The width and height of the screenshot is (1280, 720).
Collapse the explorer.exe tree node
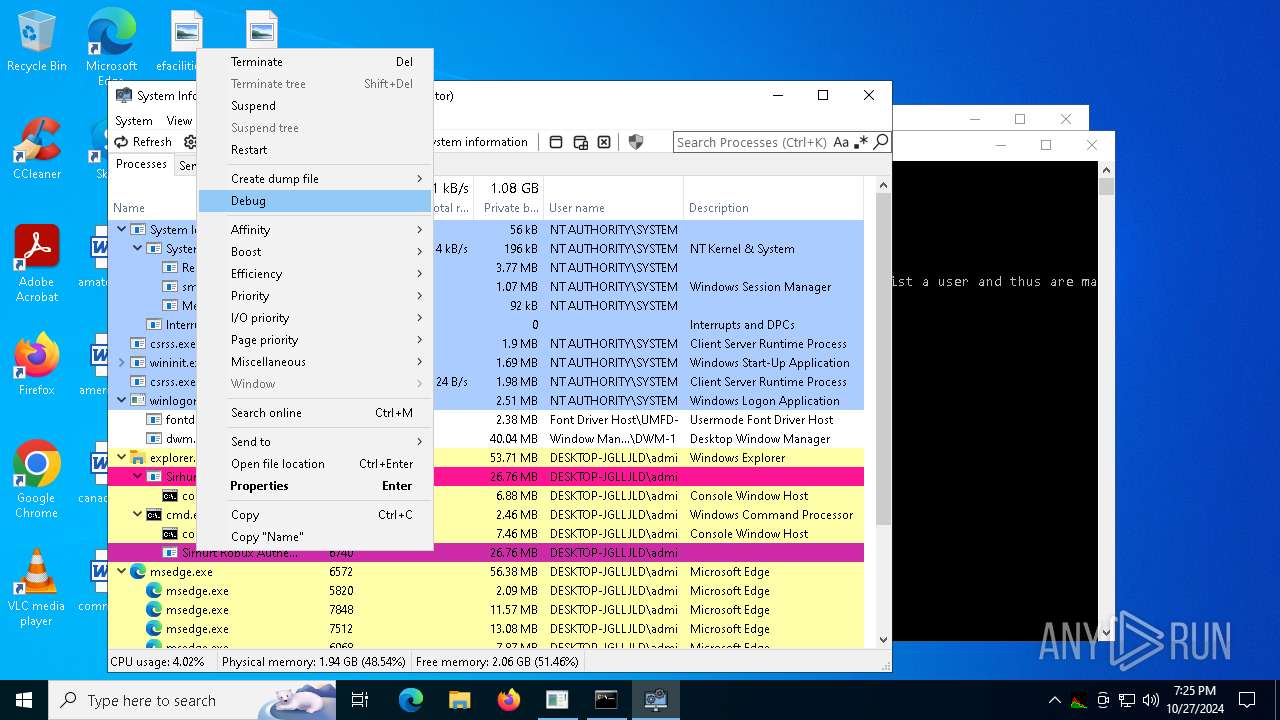pyautogui.click(x=122, y=458)
